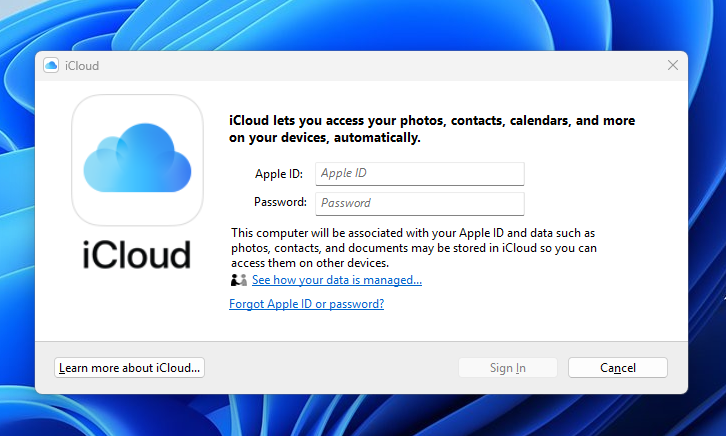Image resolution: width=726 pixels, height=436 pixels.
Task: Click the 'Password:' label text
Action: (280, 202)
